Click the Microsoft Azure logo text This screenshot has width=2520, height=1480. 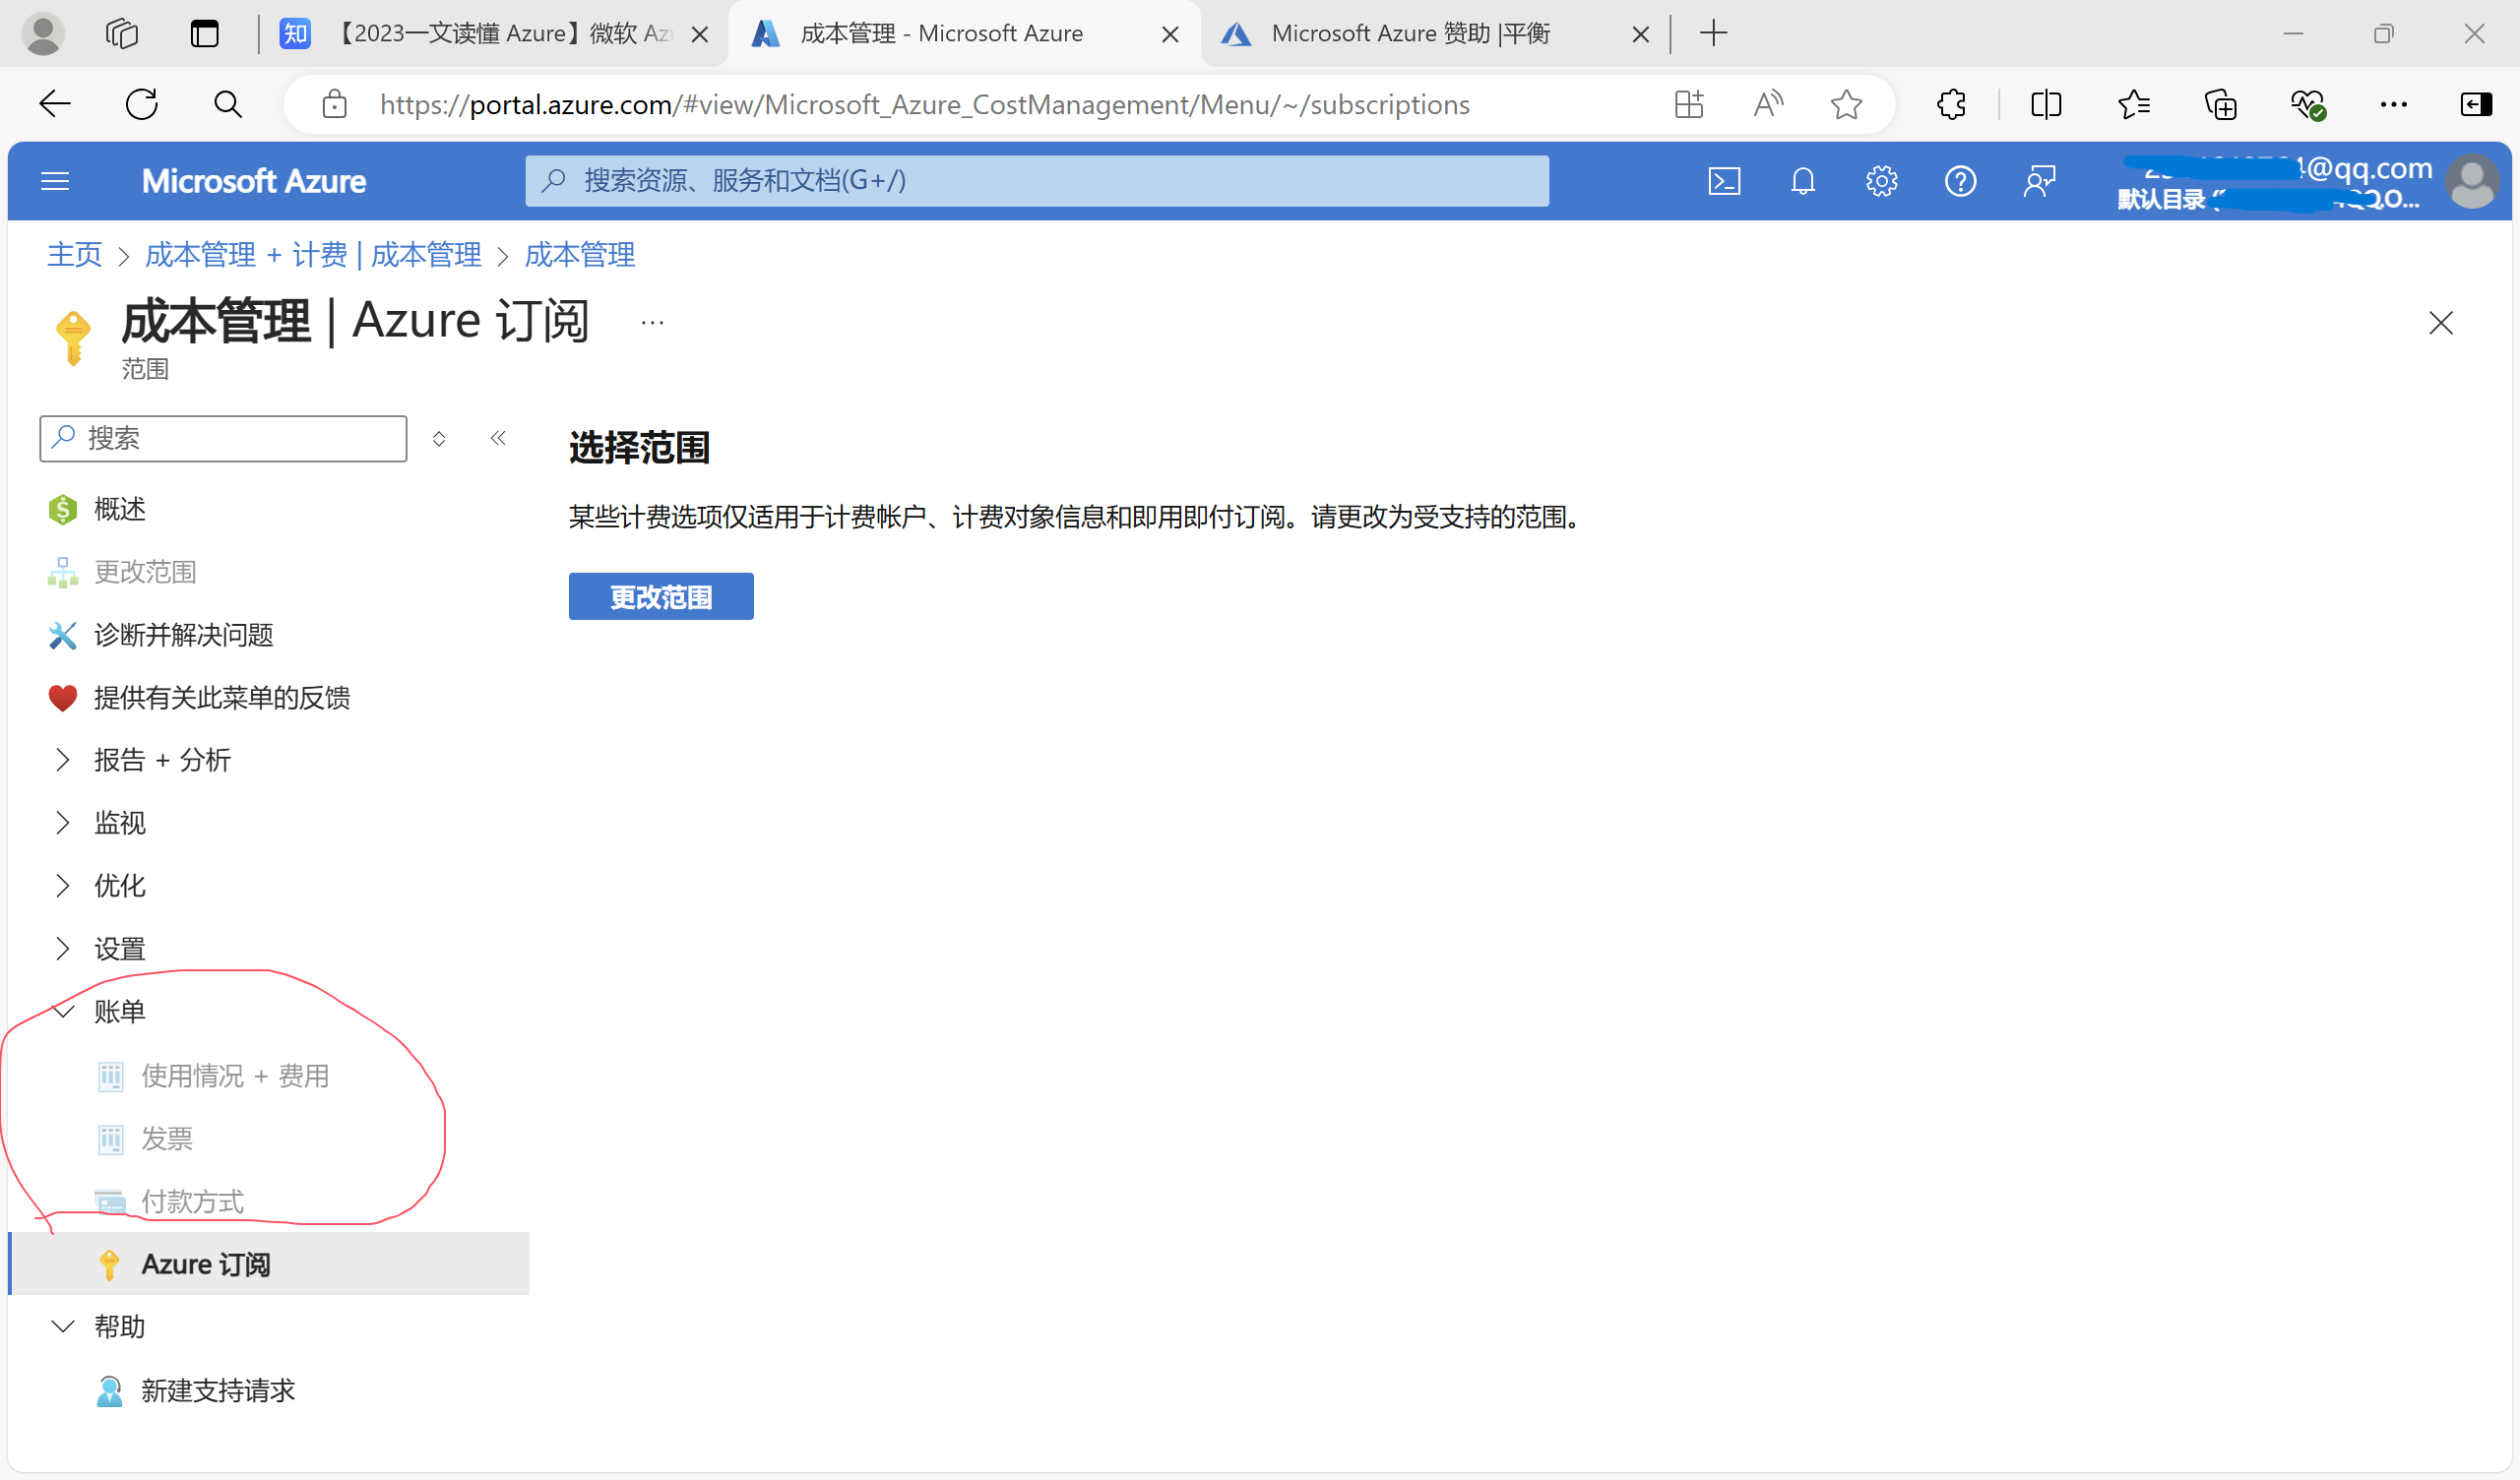click(253, 181)
